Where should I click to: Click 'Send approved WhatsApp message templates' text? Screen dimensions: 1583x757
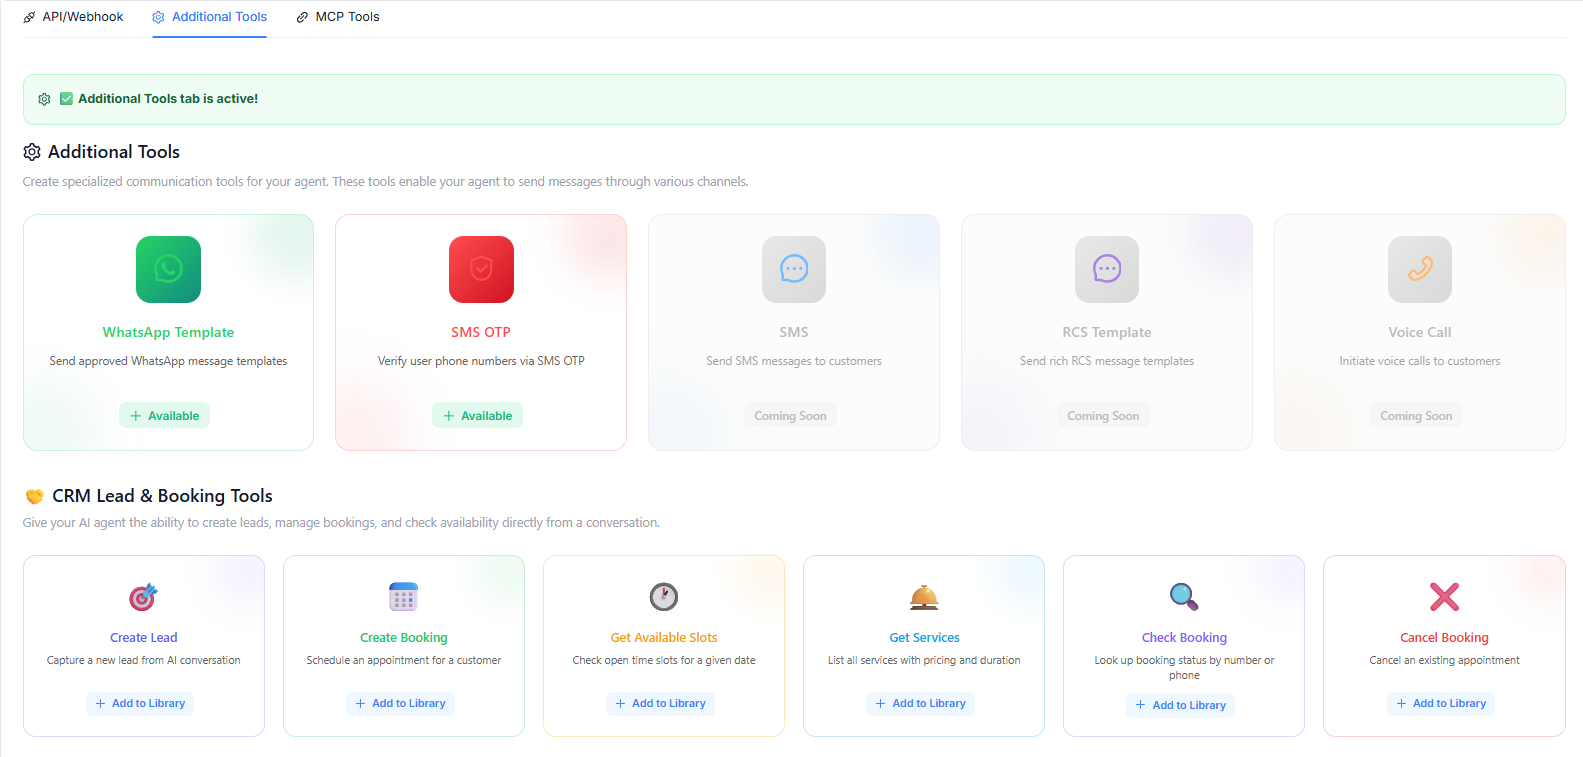click(168, 361)
